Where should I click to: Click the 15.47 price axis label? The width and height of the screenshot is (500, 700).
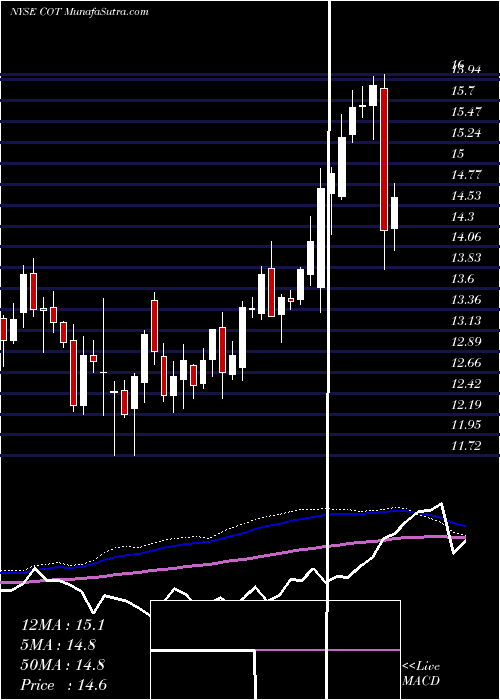pyautogui.click(x=467, y=112)
